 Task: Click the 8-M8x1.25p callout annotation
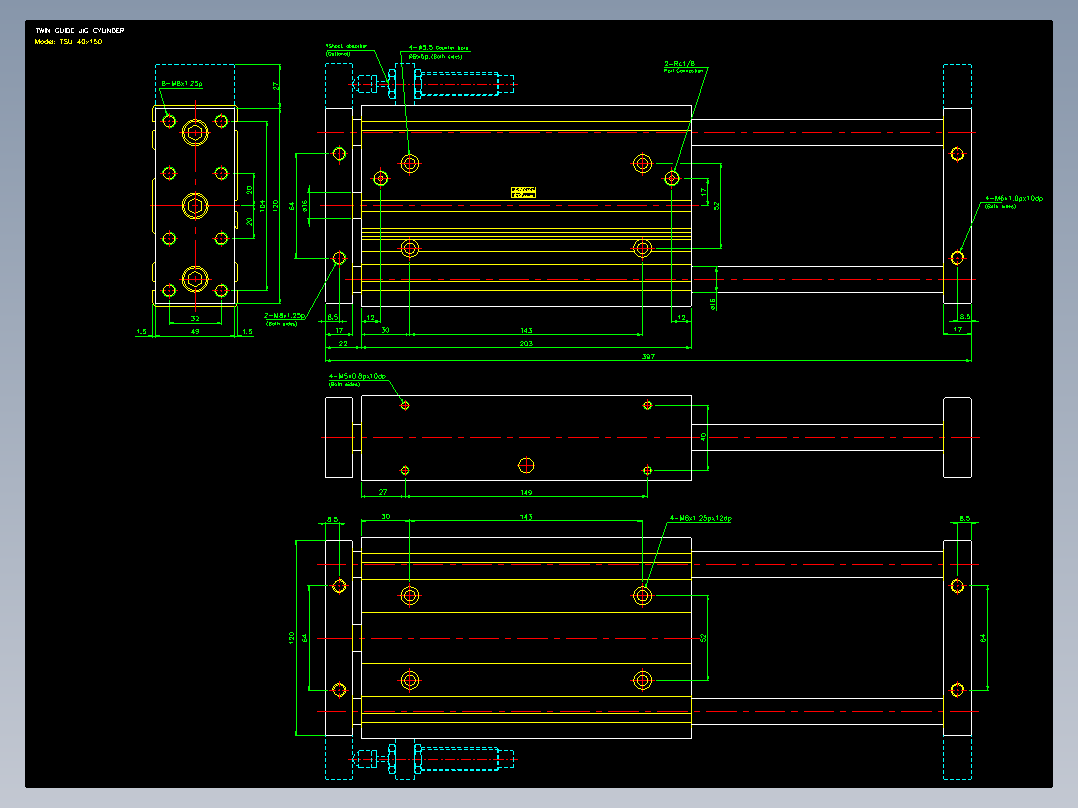(182, 84)
